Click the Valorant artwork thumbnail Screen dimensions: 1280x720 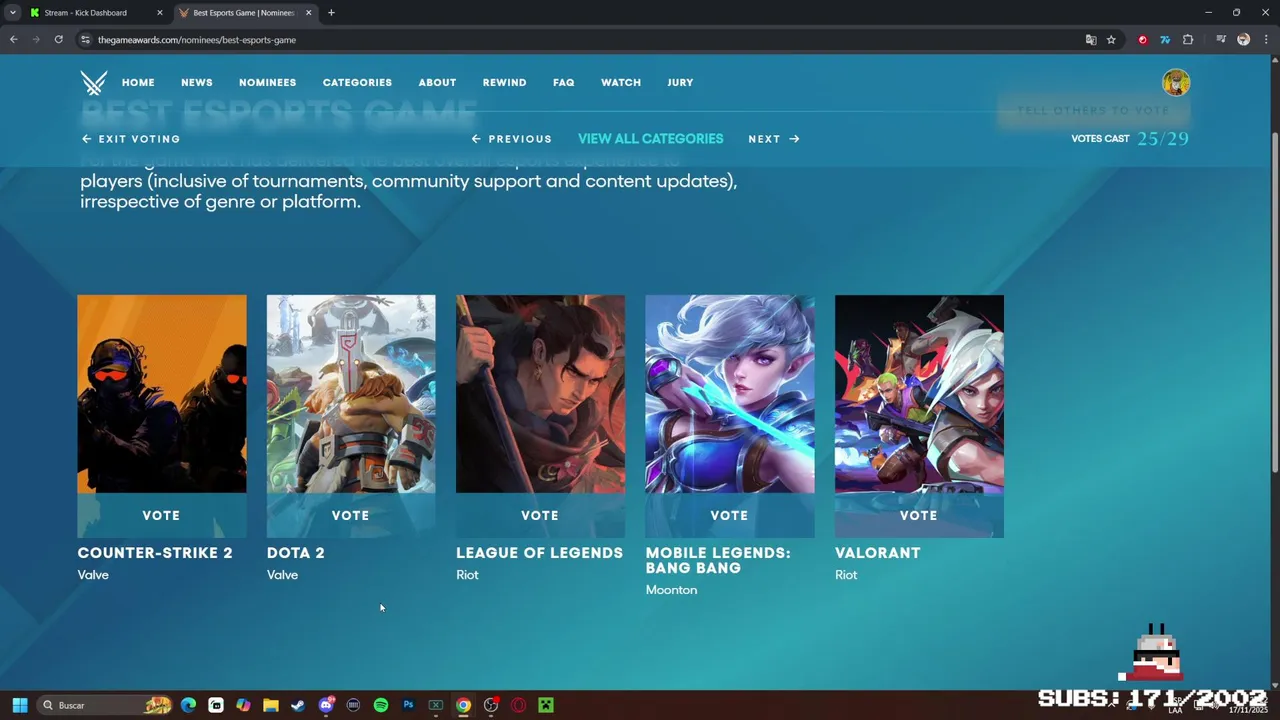(x=919, y=394)
